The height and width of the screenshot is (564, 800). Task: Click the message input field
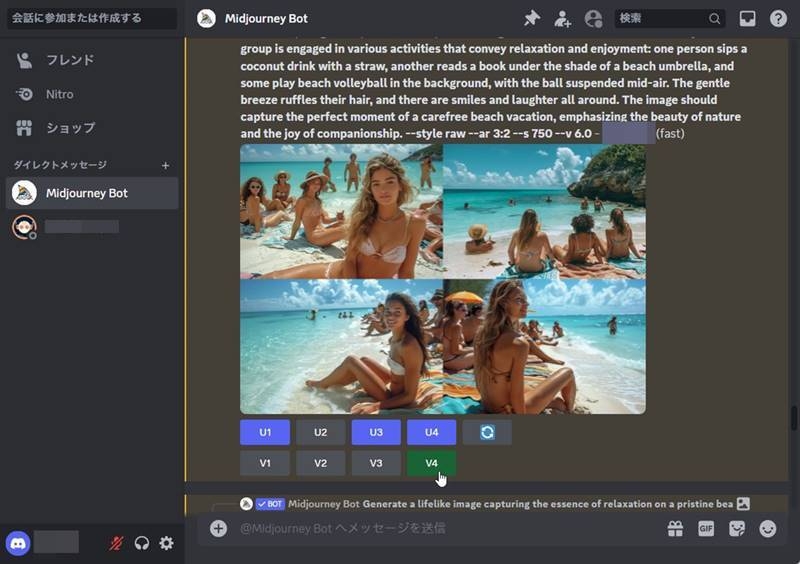click(440, 528)
